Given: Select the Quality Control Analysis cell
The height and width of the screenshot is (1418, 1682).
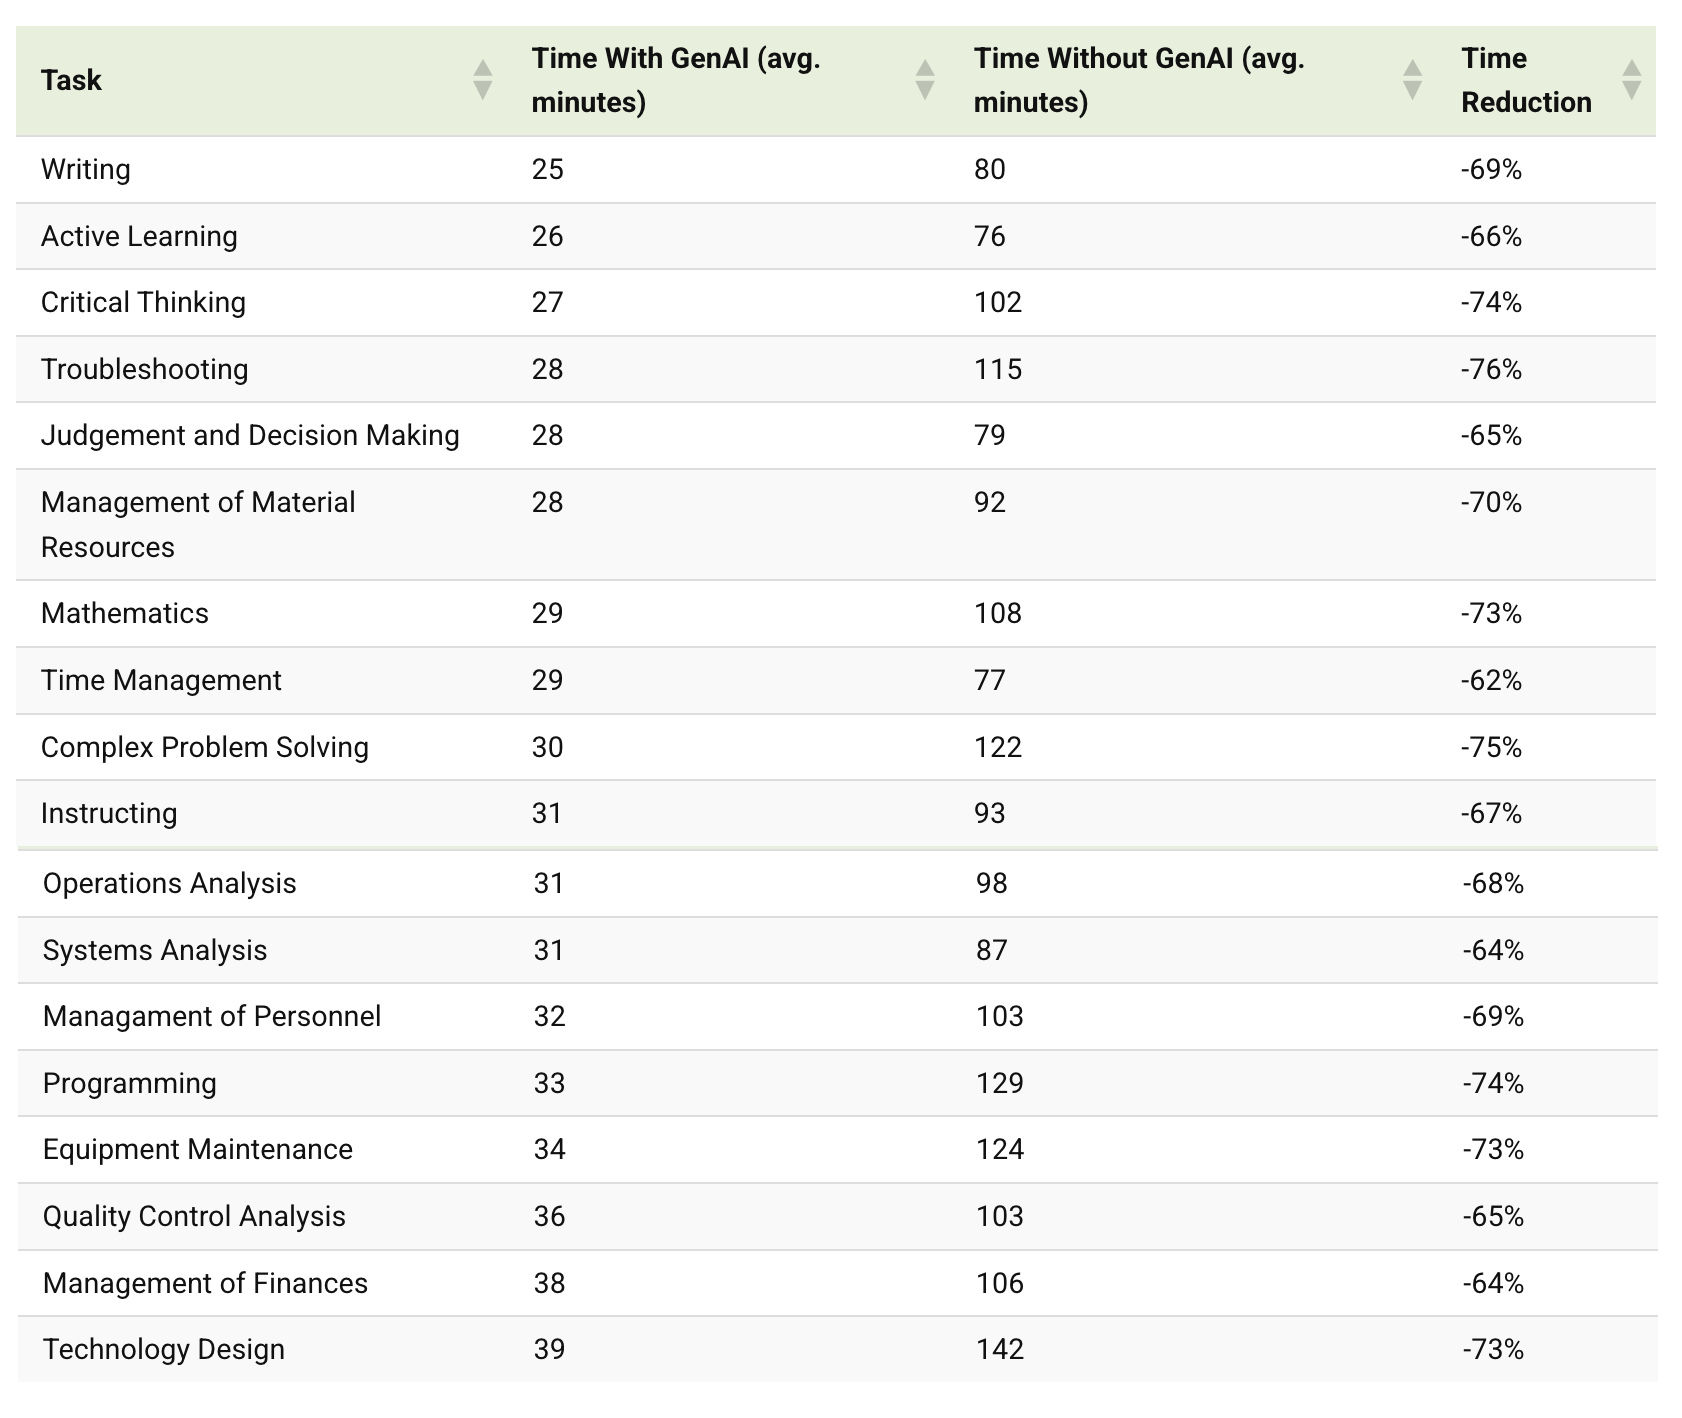Looking at the screenshot, I should point(194,1216).
